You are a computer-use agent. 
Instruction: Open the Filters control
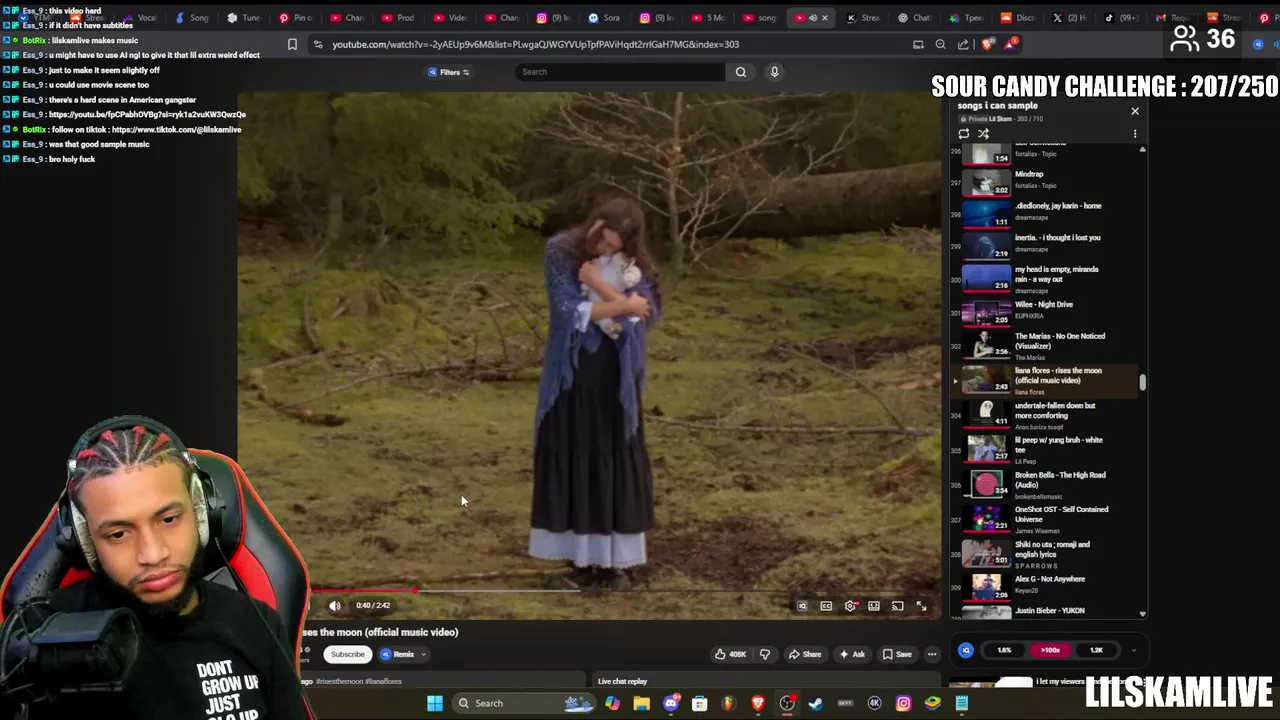click(x=449, y=72)
